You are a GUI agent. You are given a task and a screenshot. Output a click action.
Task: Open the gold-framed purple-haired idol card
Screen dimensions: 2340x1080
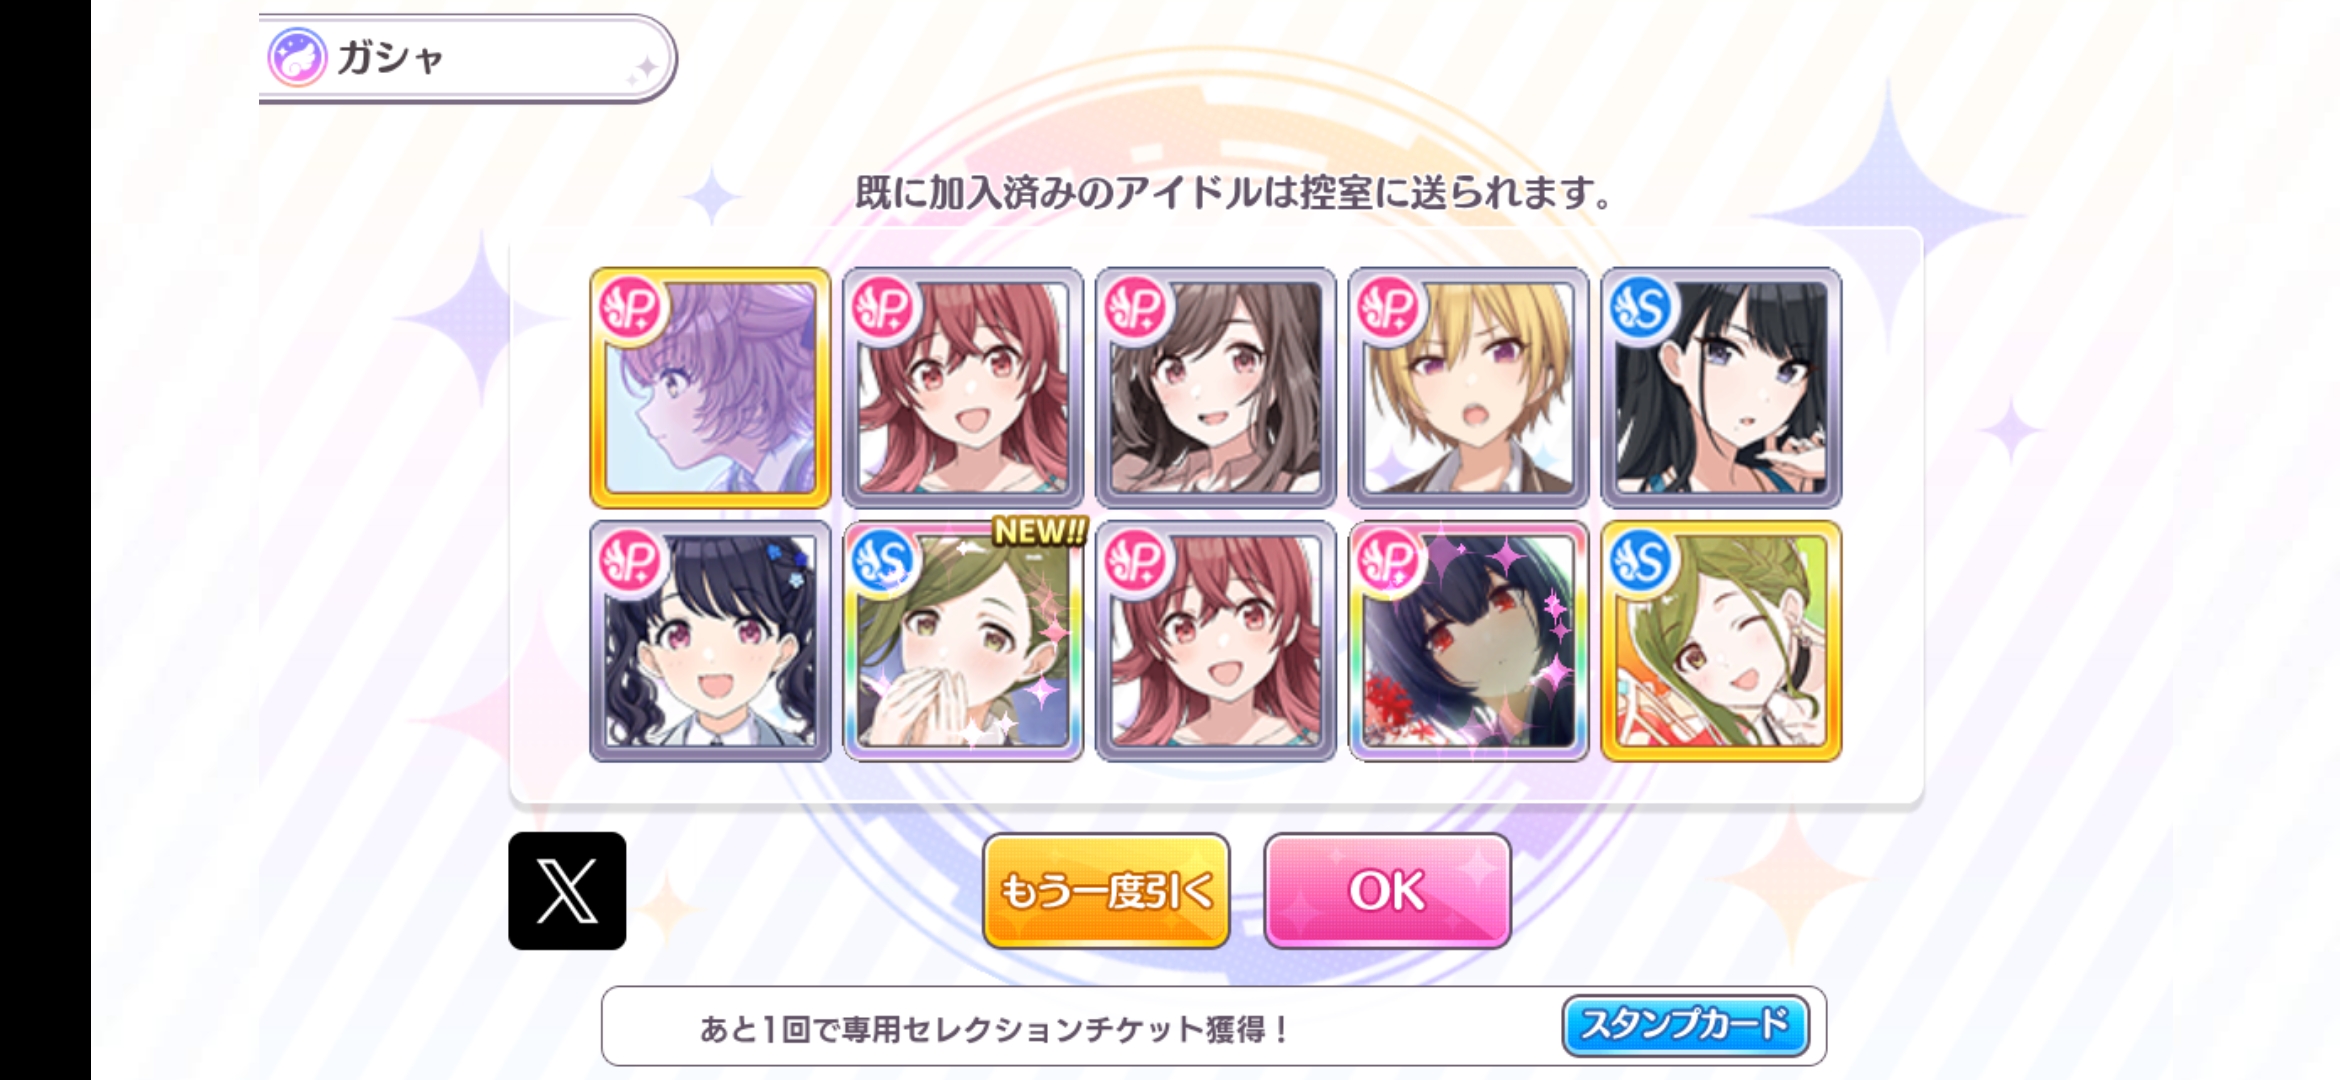pyautogui.click(x=710, y=387)
